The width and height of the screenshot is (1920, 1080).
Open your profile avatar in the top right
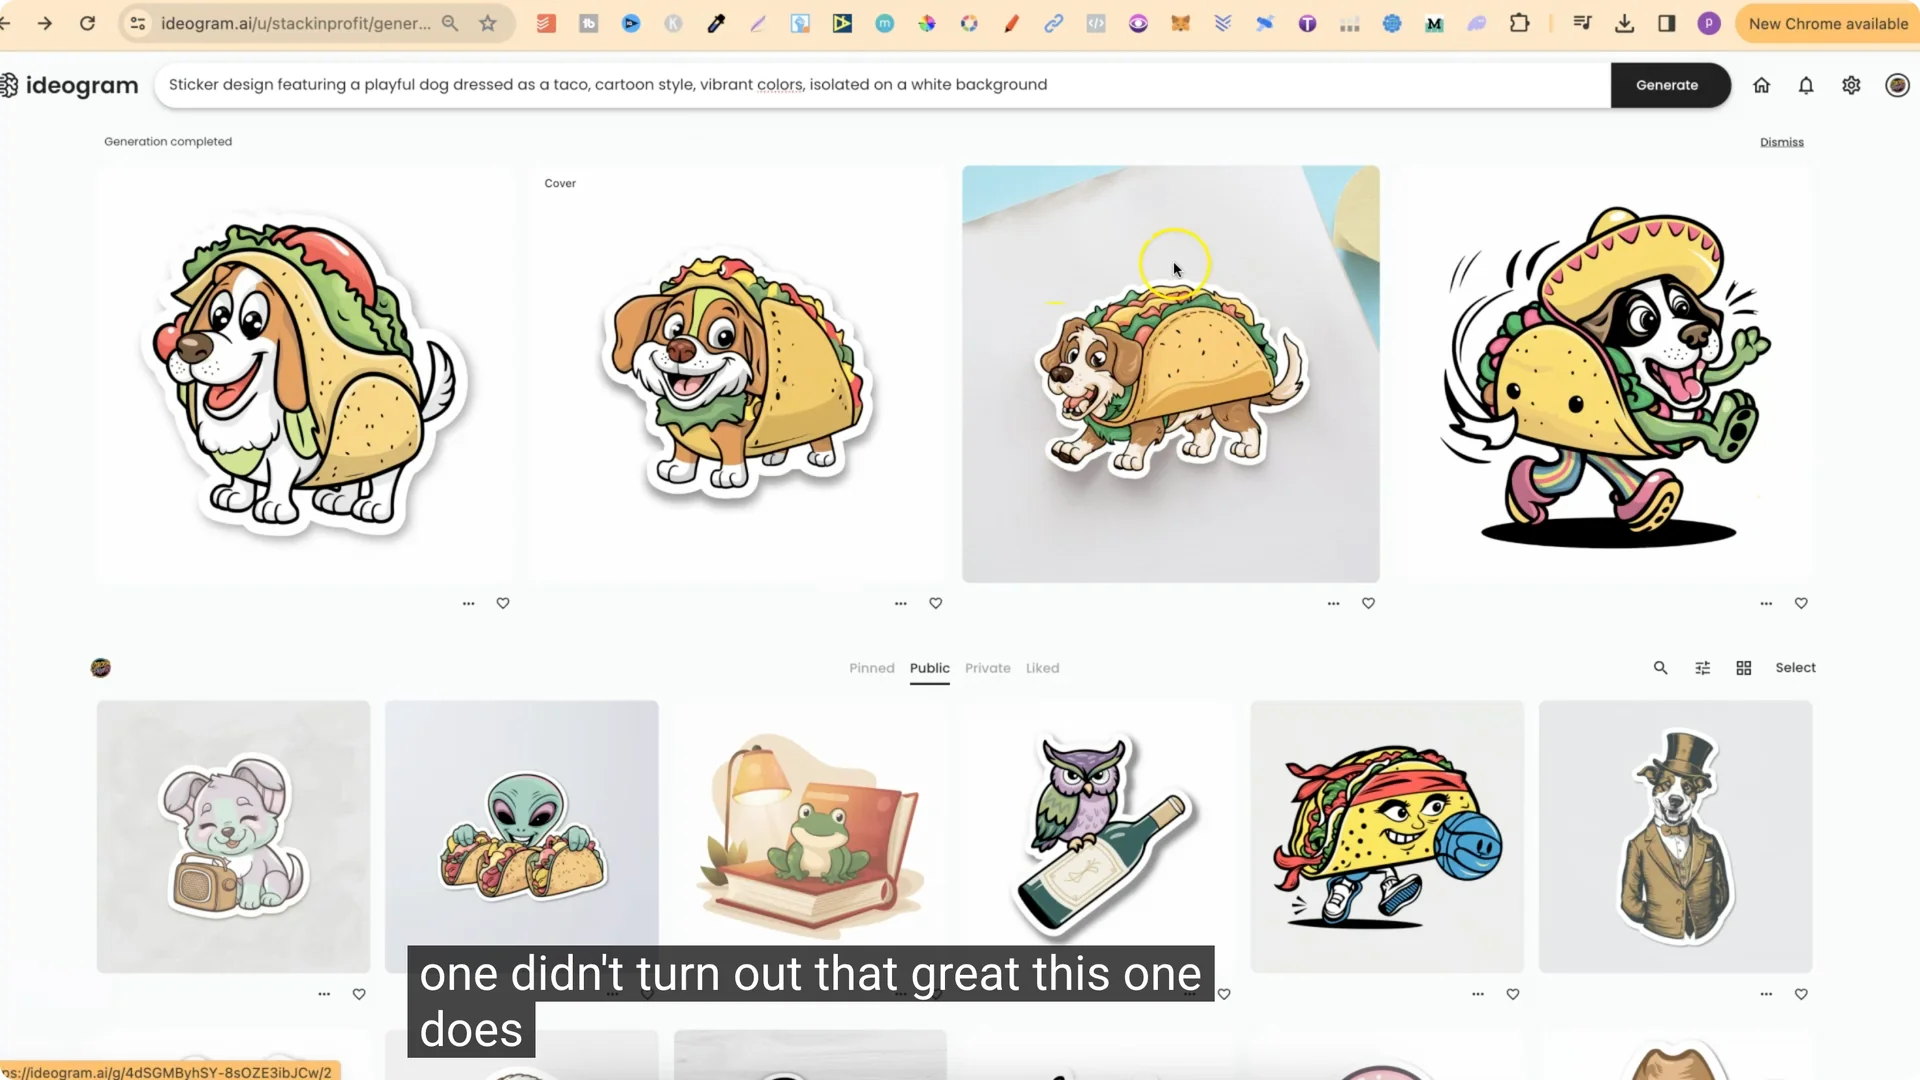pos(1896,85)
